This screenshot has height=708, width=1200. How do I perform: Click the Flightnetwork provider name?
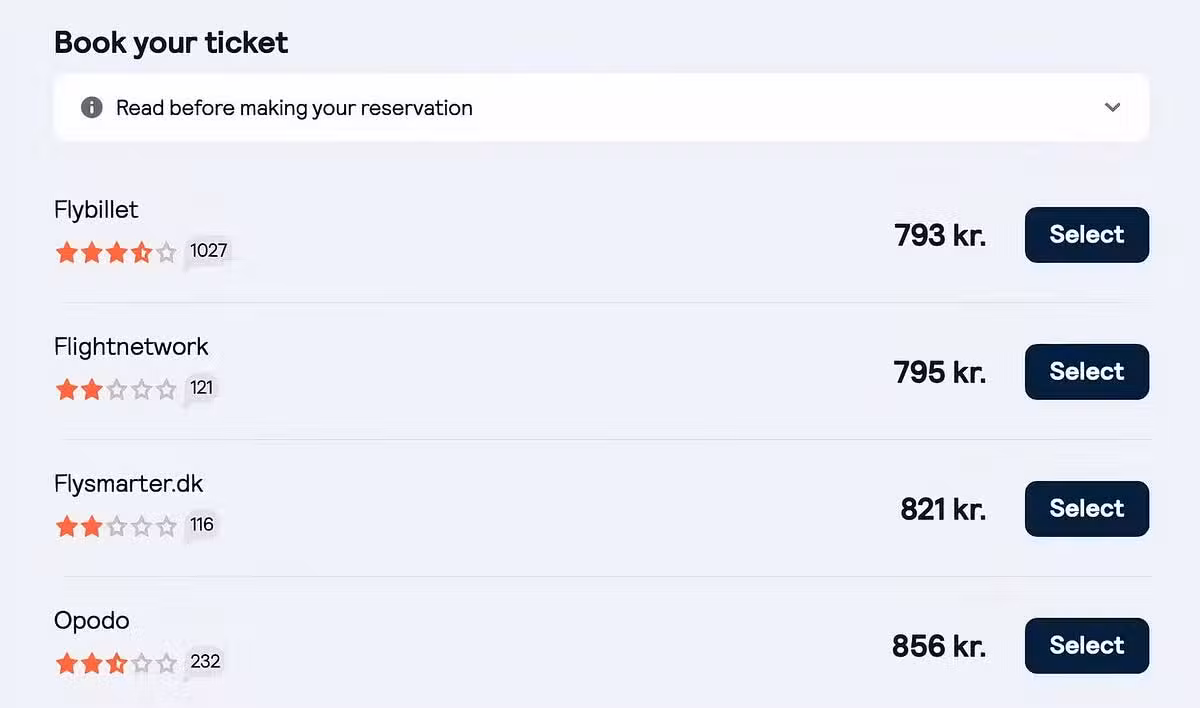pyautogui.click(x=131, y=347)
